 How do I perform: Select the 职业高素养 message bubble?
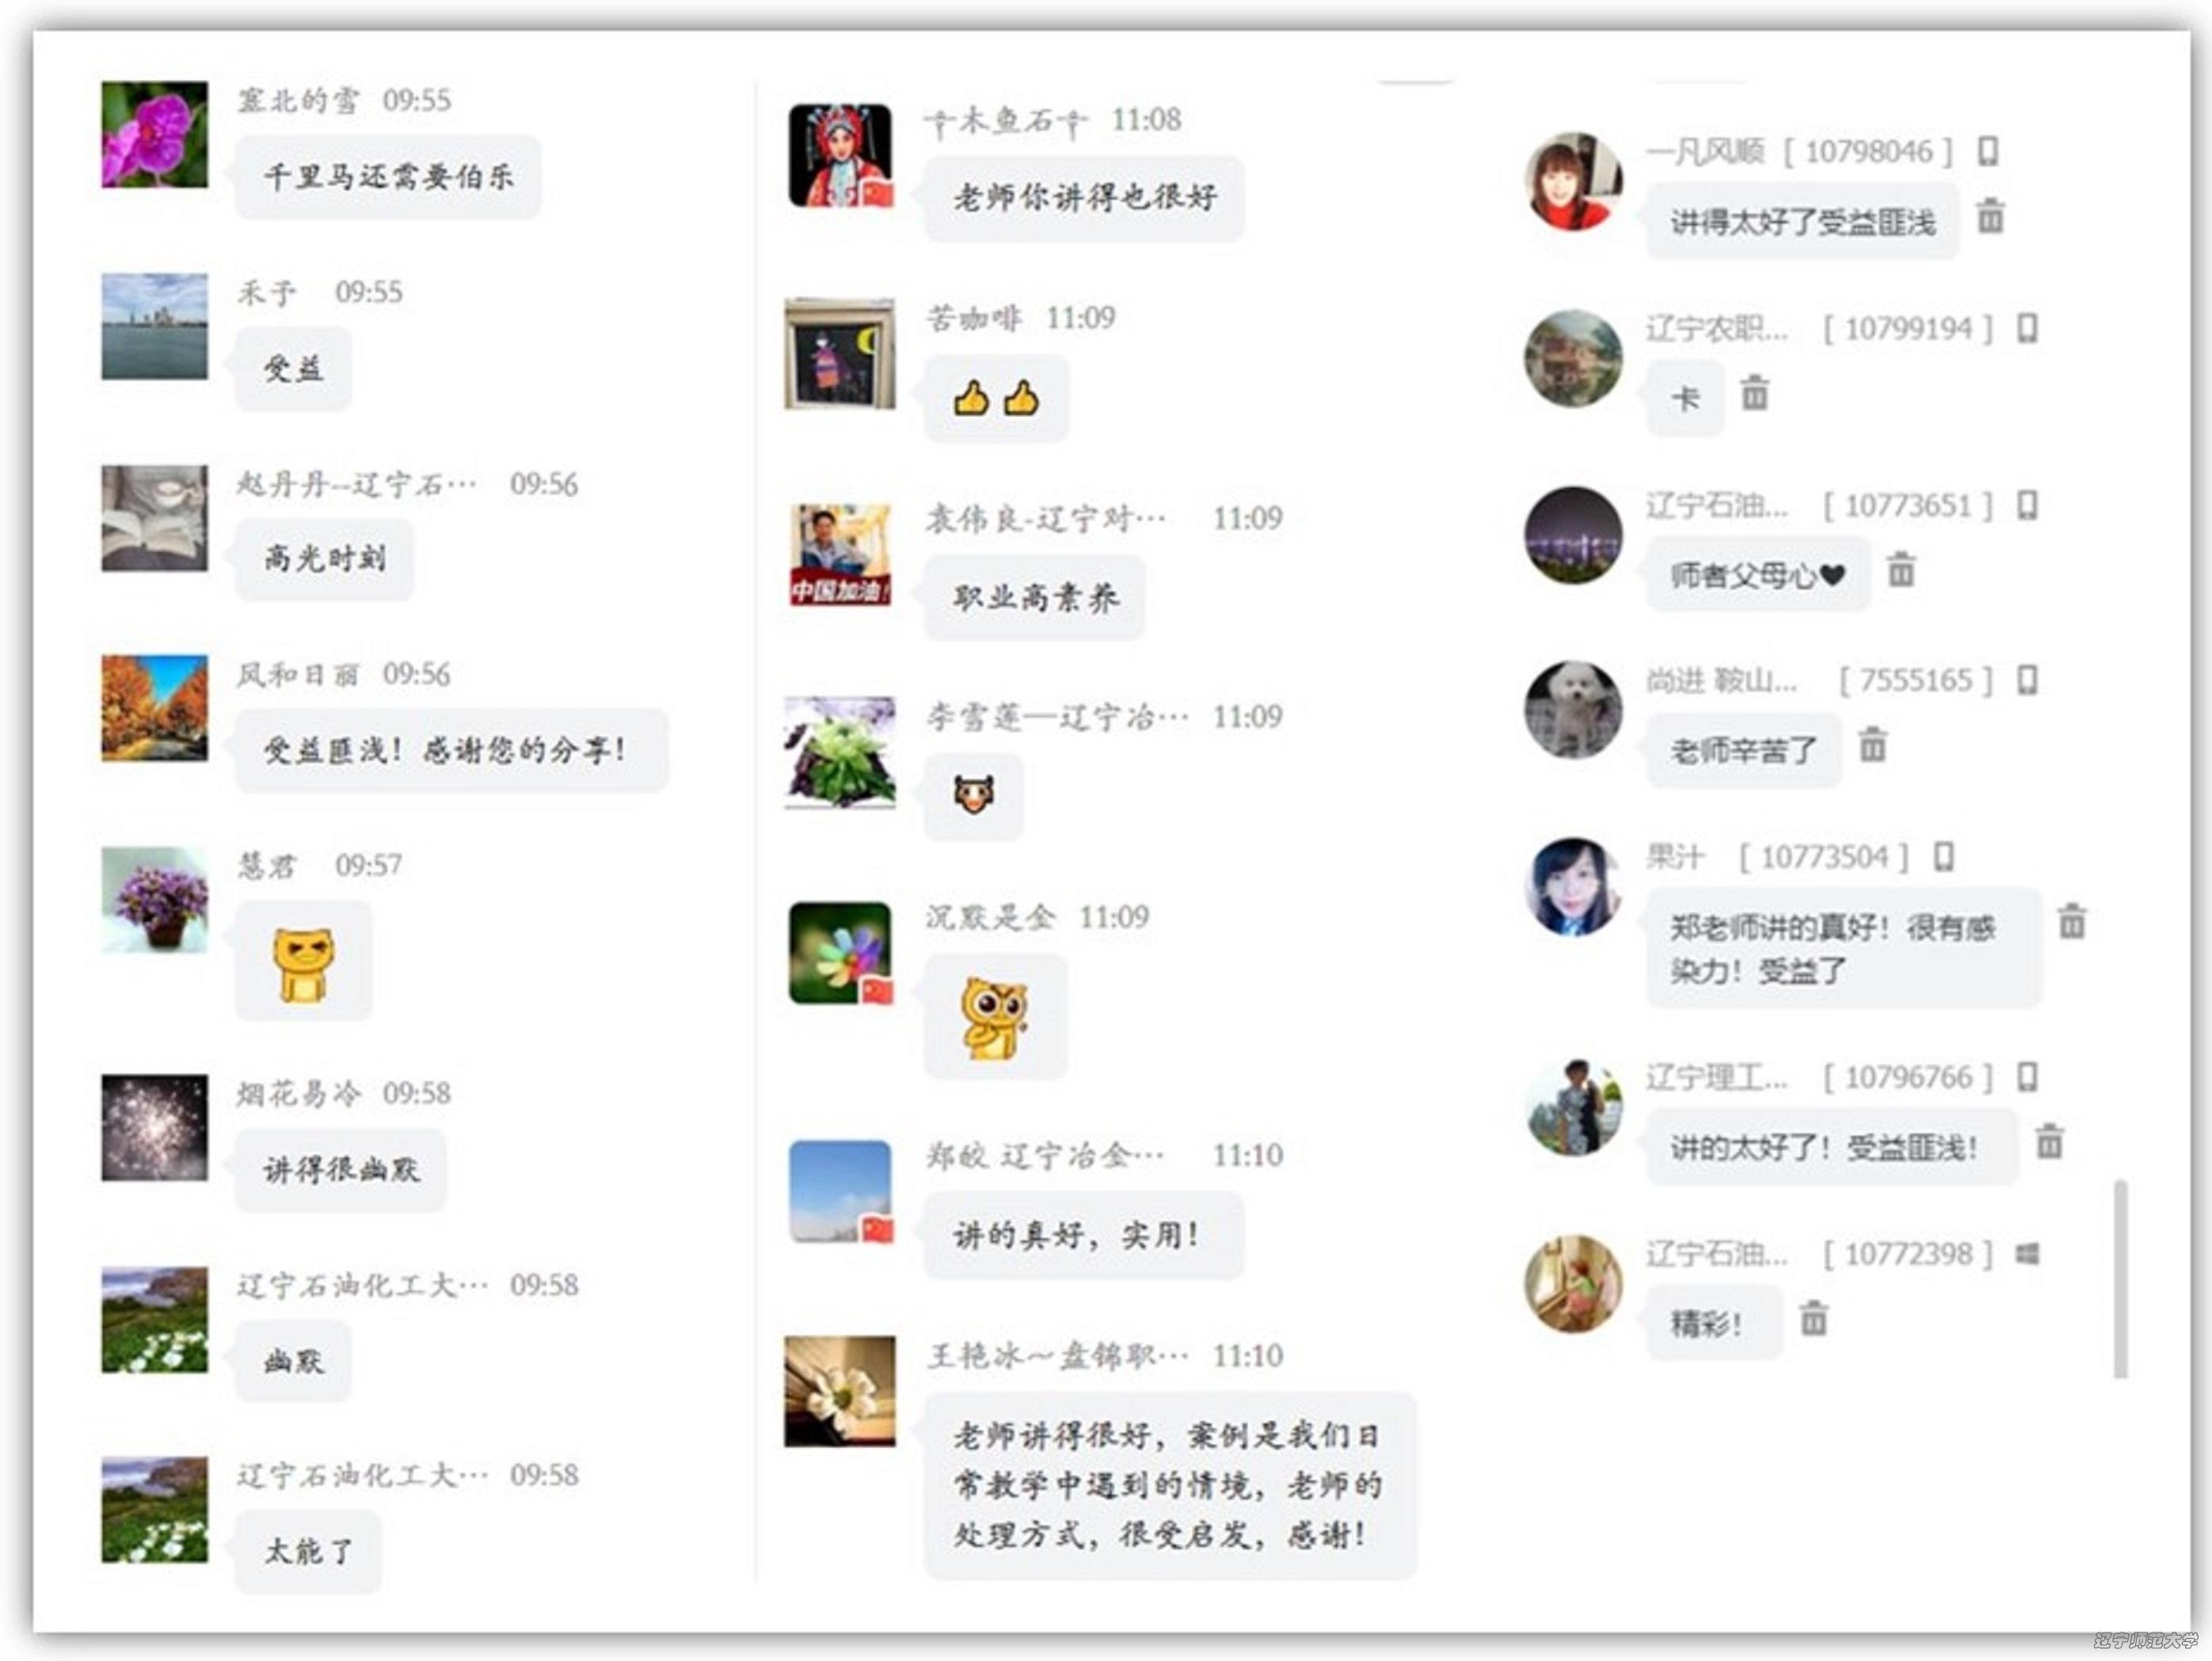coord(1034,598)
